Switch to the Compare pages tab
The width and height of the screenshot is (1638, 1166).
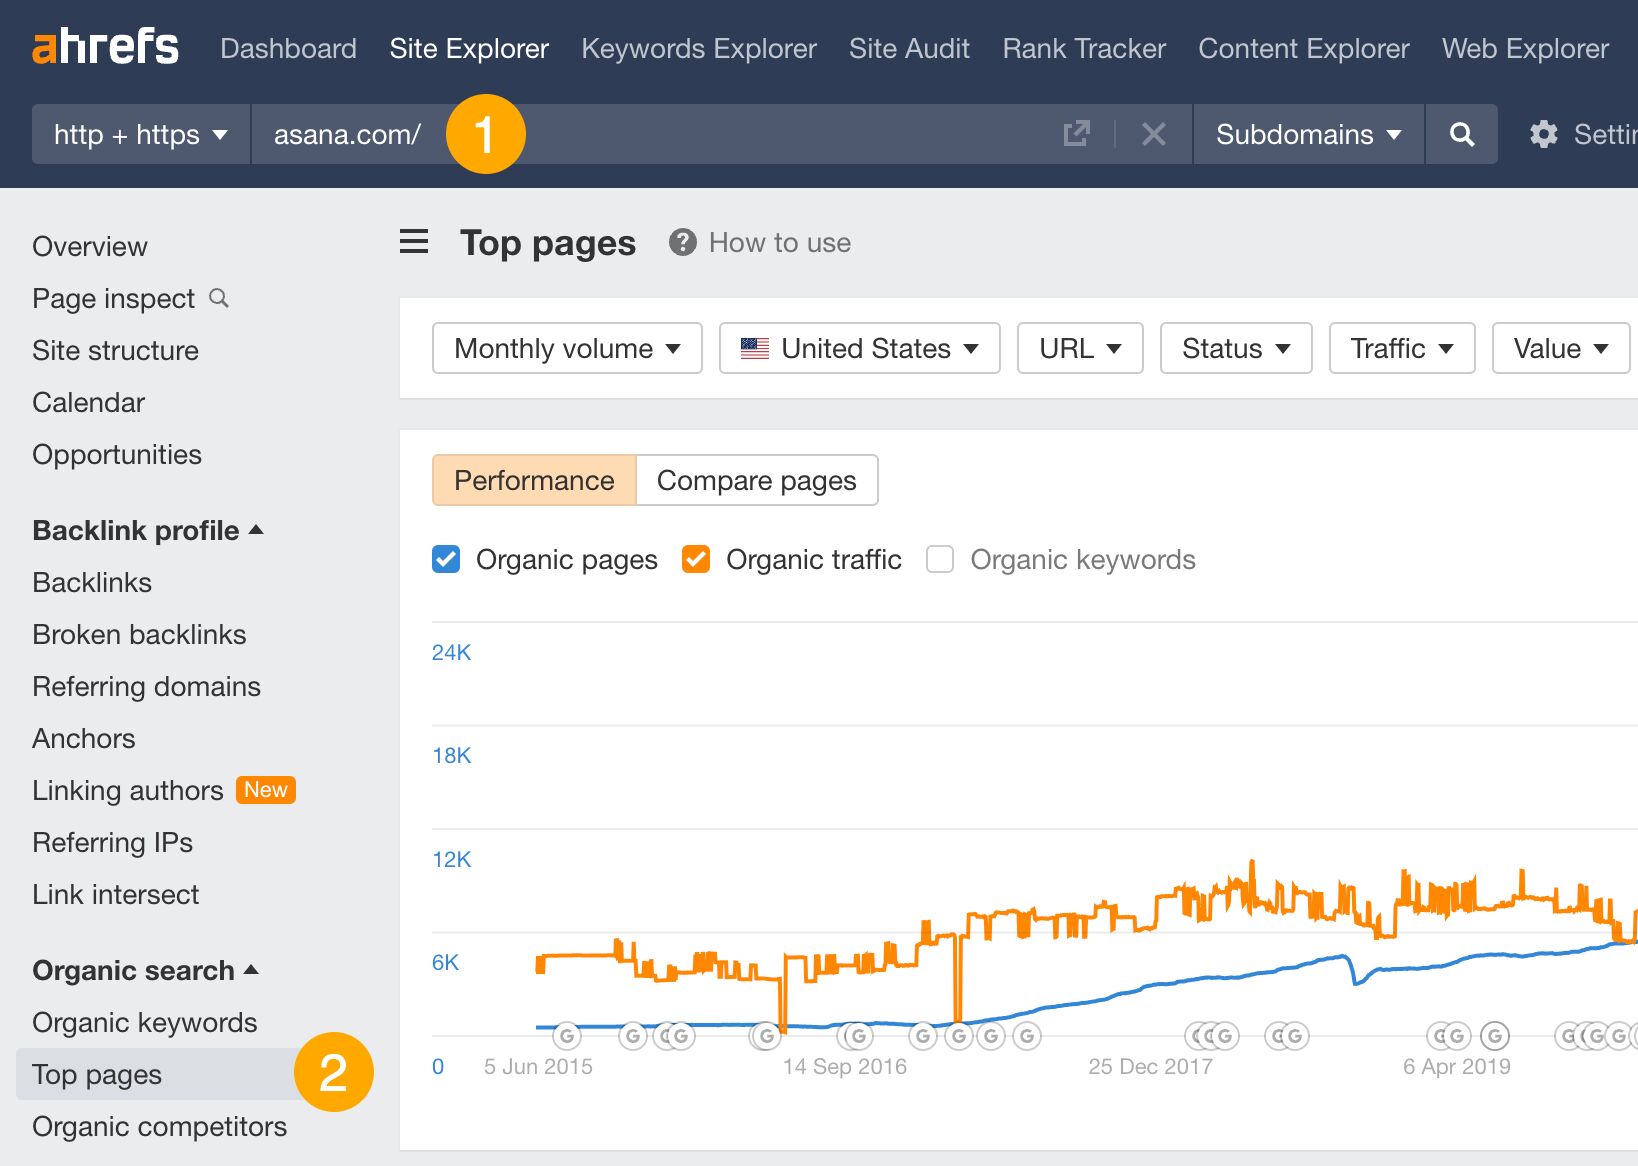click(756, 480)
